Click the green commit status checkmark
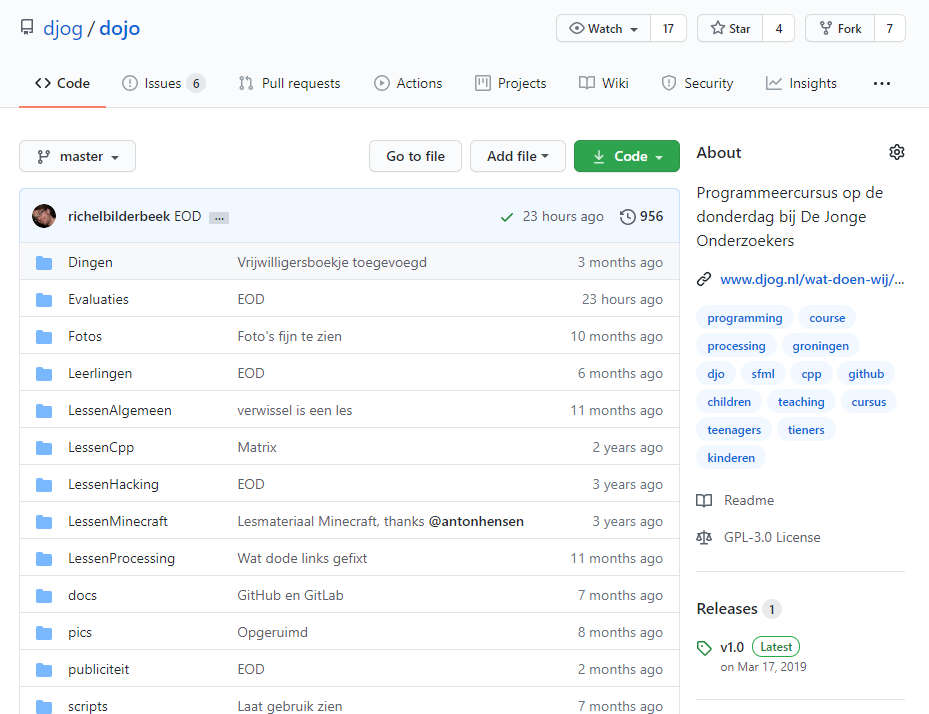The image size is (929, 714). pyautogui.click(x=507, y=215)
